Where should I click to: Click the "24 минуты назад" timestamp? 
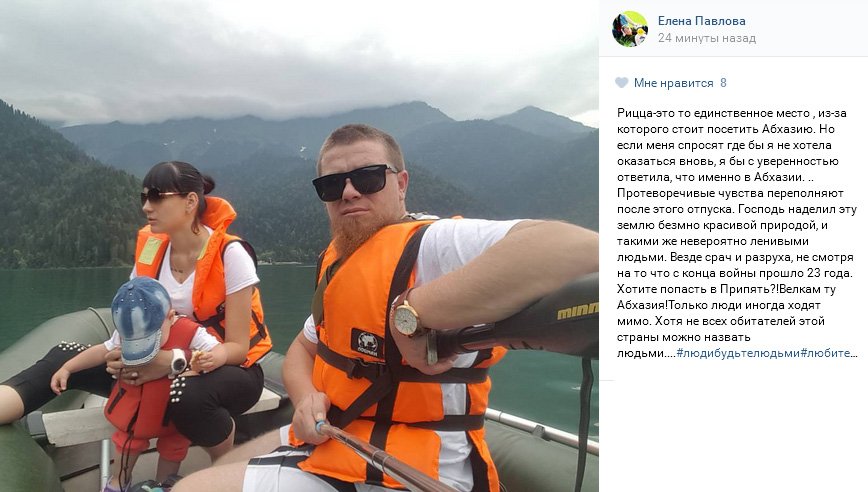pos(706,38)
